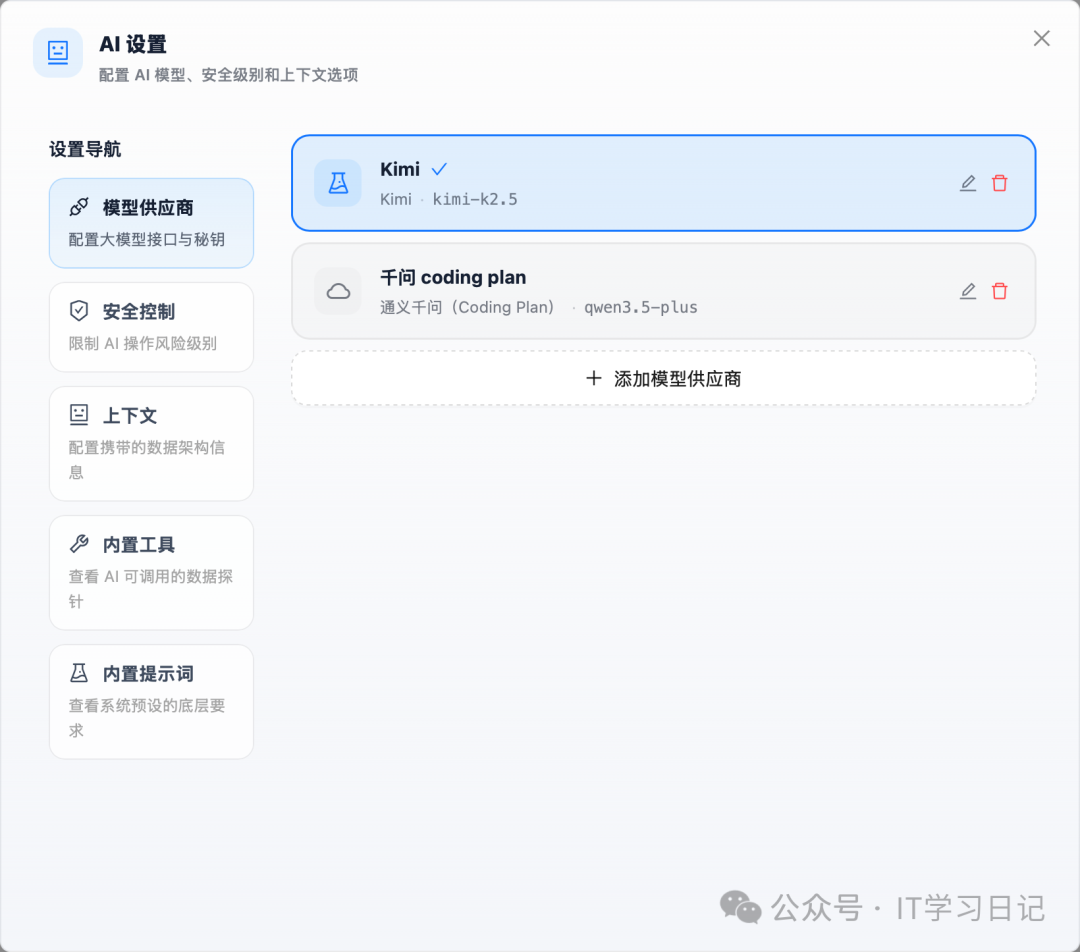Click the wrench icon beside 内置工具
This screenshot has height=952, width=1080.
coord(79,544)
